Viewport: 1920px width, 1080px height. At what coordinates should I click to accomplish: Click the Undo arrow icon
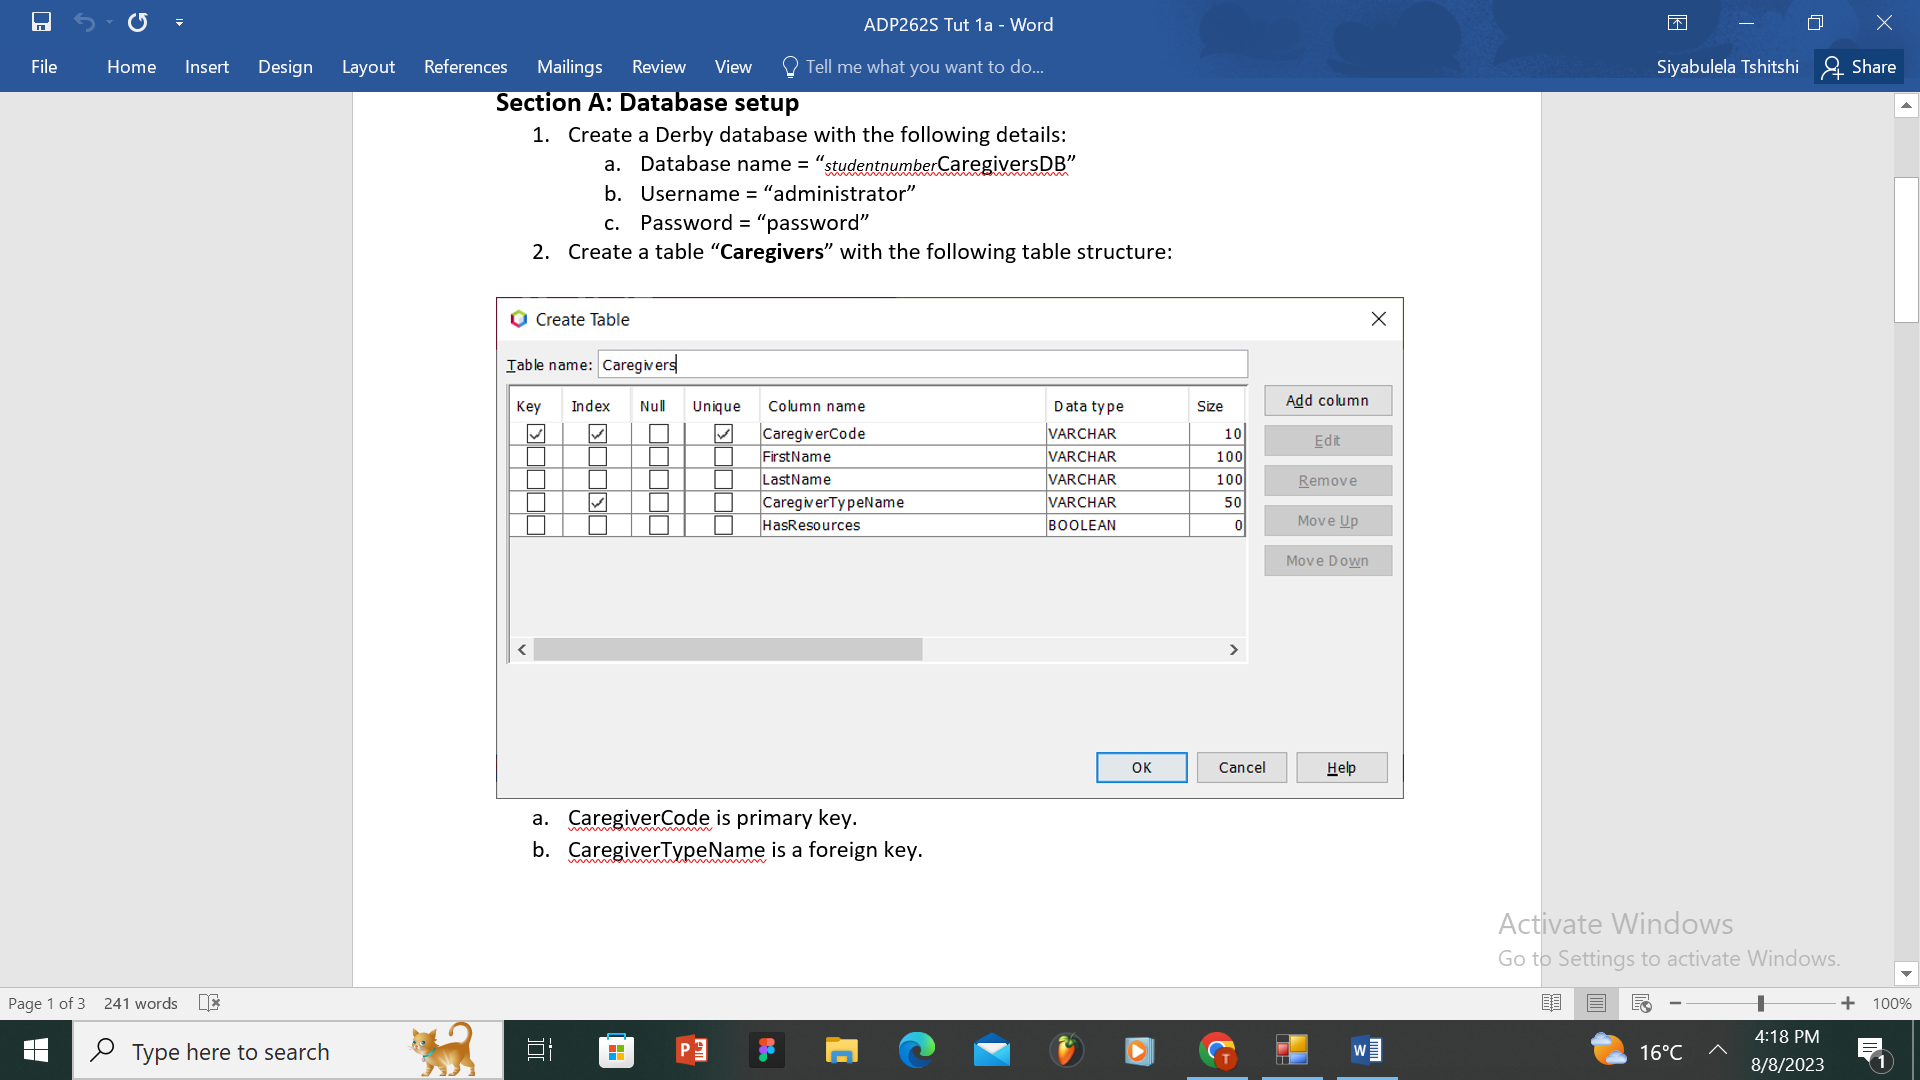tap(84, 22)
